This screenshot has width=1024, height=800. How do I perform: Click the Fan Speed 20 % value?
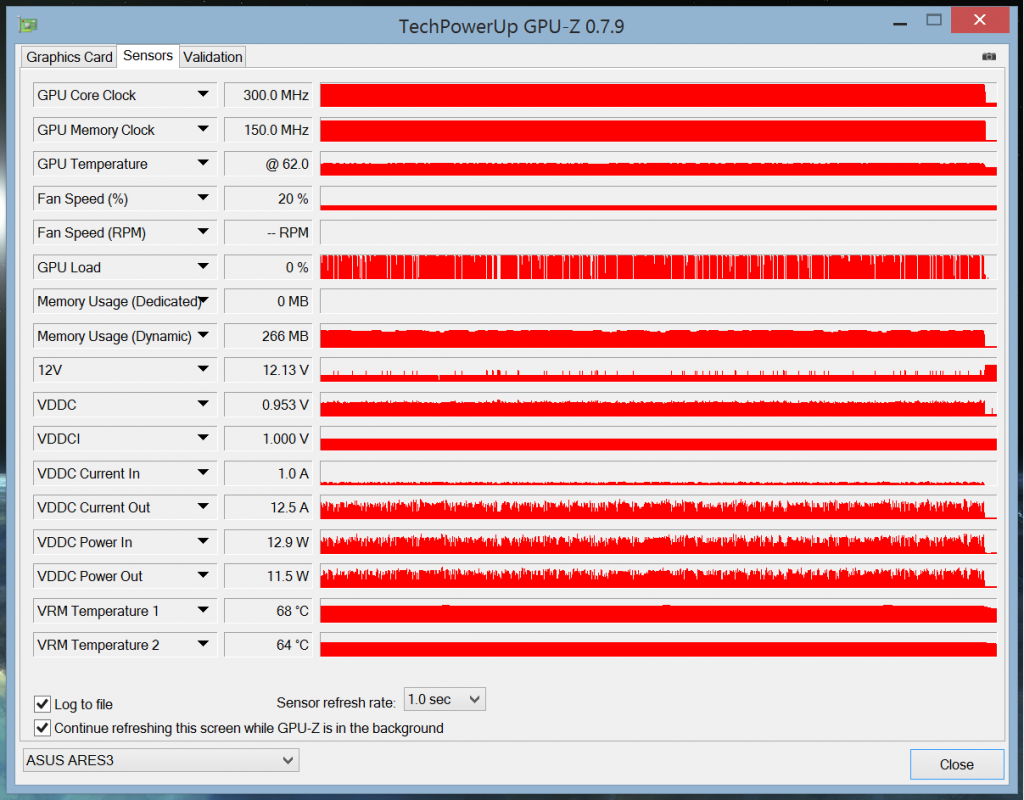pyautogui.click(x=268, y=199)
